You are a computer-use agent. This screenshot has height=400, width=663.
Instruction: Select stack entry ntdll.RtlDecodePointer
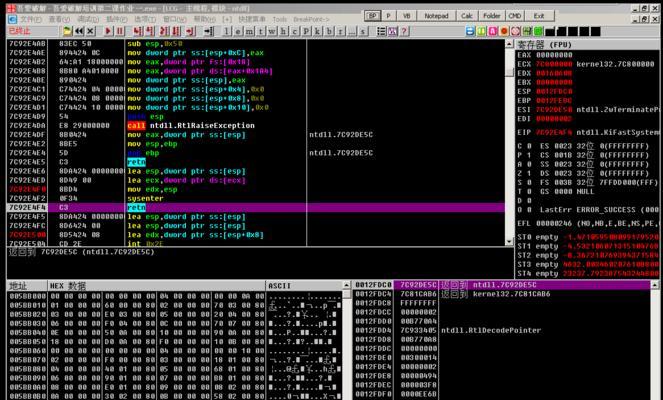(491, 330)
